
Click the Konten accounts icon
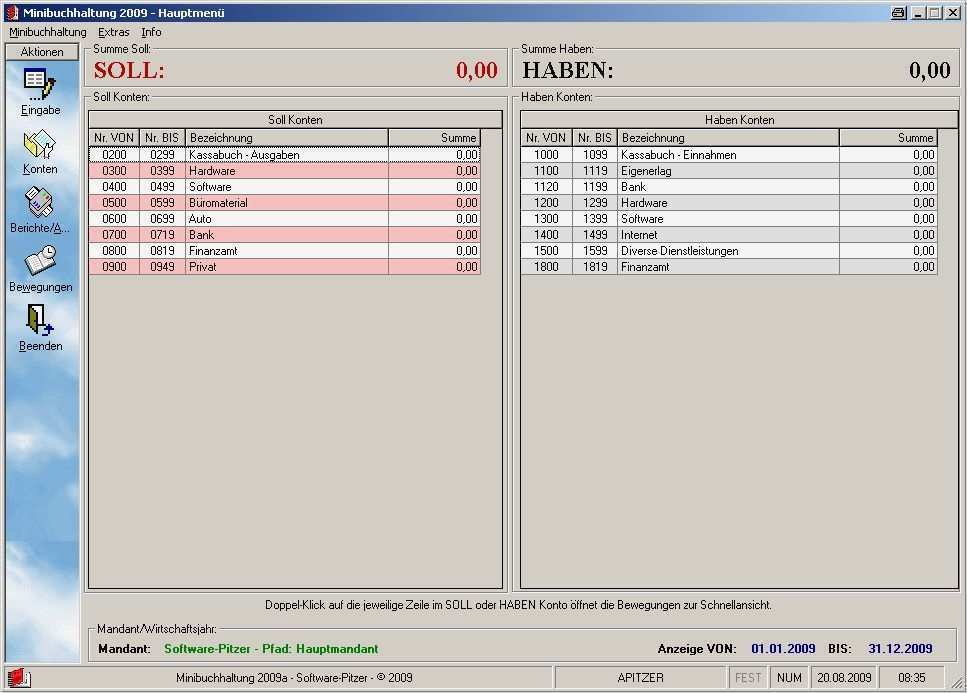click(x=40, y=145)
